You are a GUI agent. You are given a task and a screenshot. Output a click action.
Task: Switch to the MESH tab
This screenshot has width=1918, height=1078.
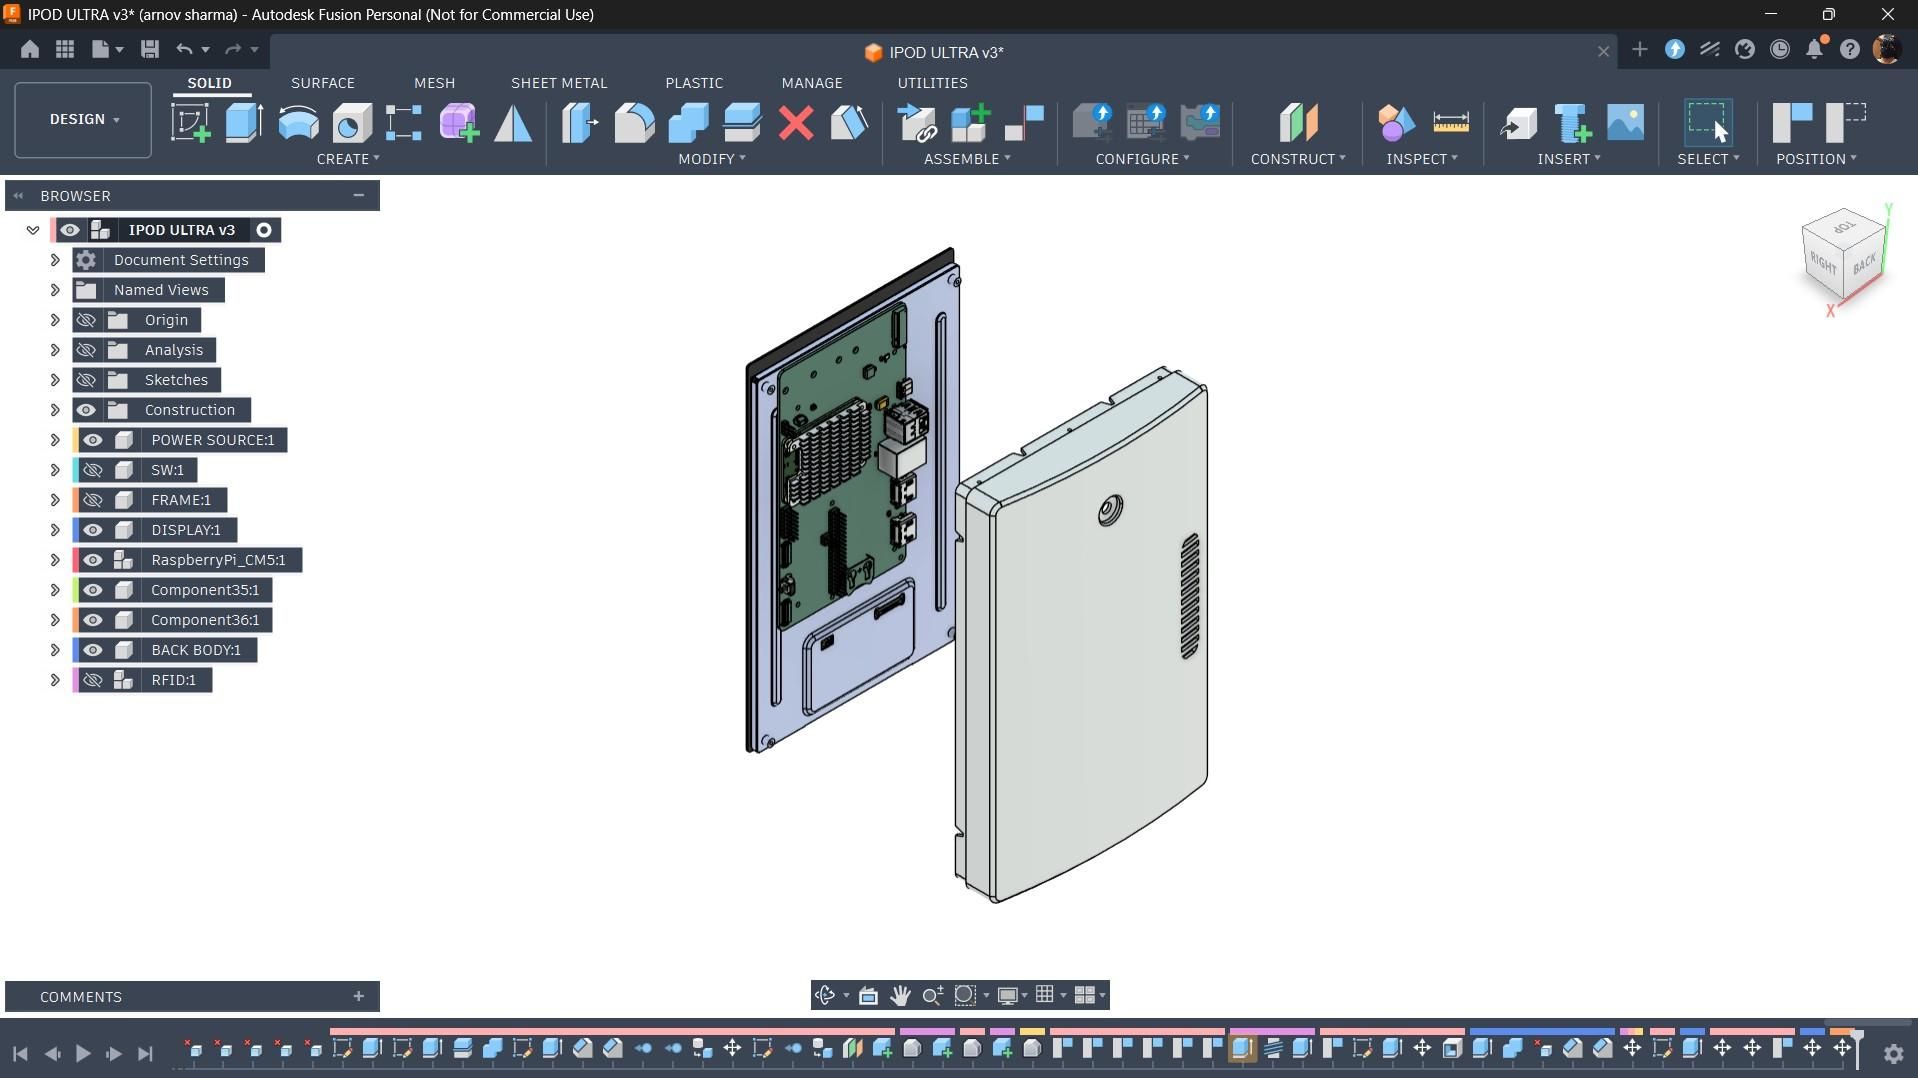(434, 83)
